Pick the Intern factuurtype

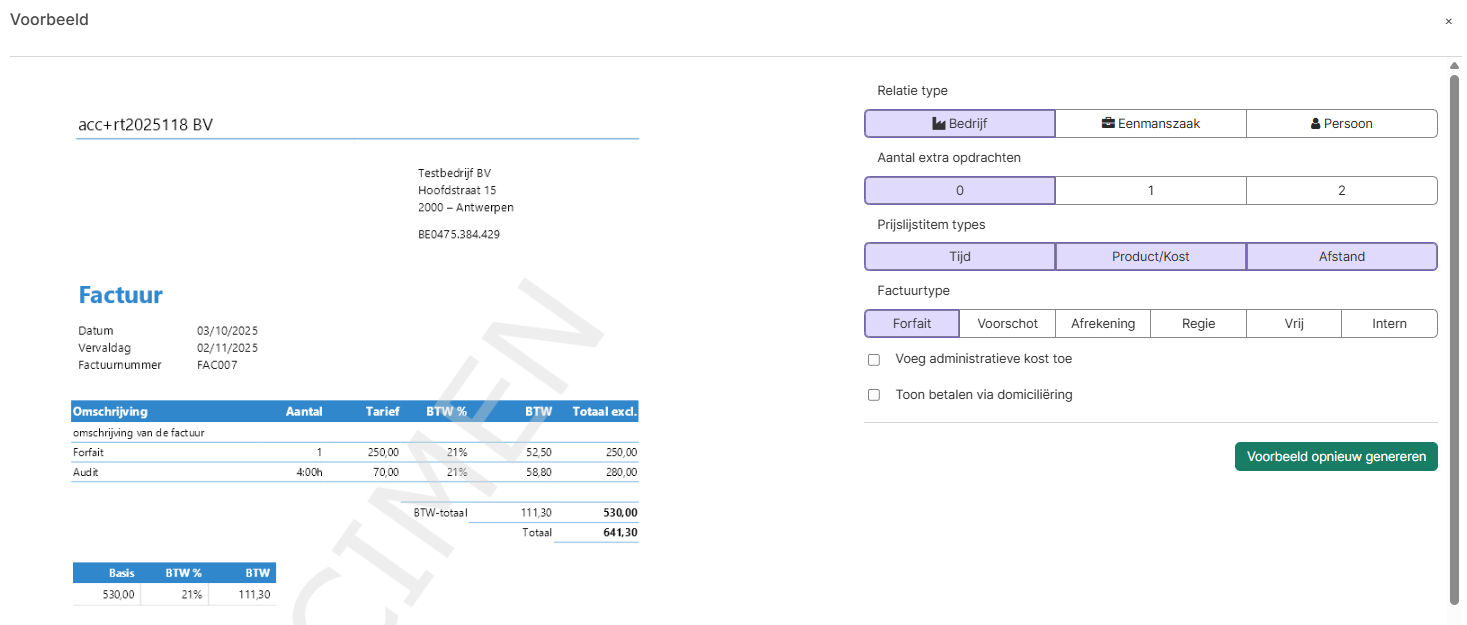(x=1390, y=324)
